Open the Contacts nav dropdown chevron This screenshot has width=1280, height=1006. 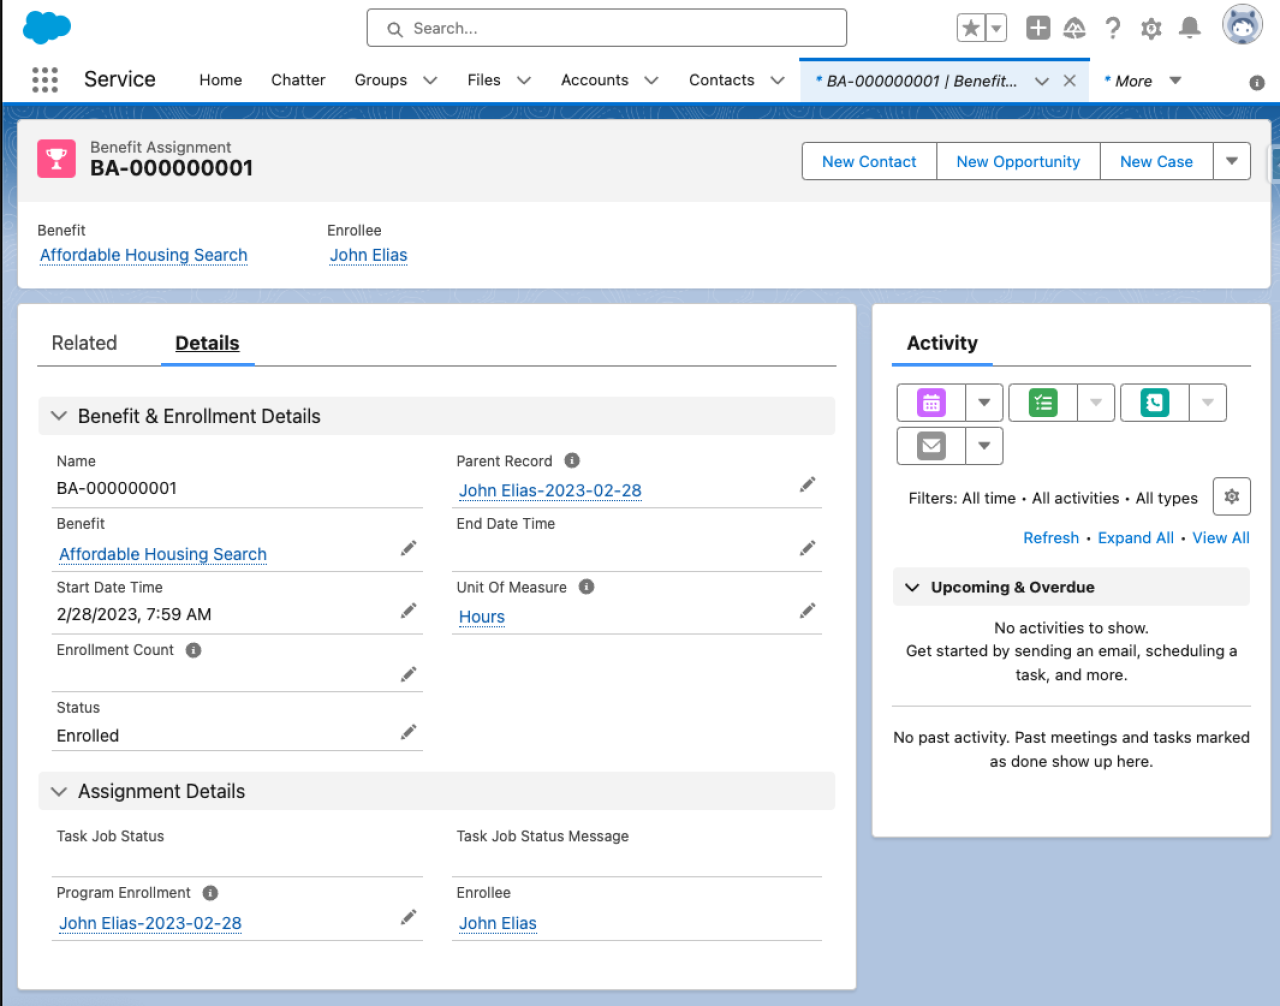[778, 81]
